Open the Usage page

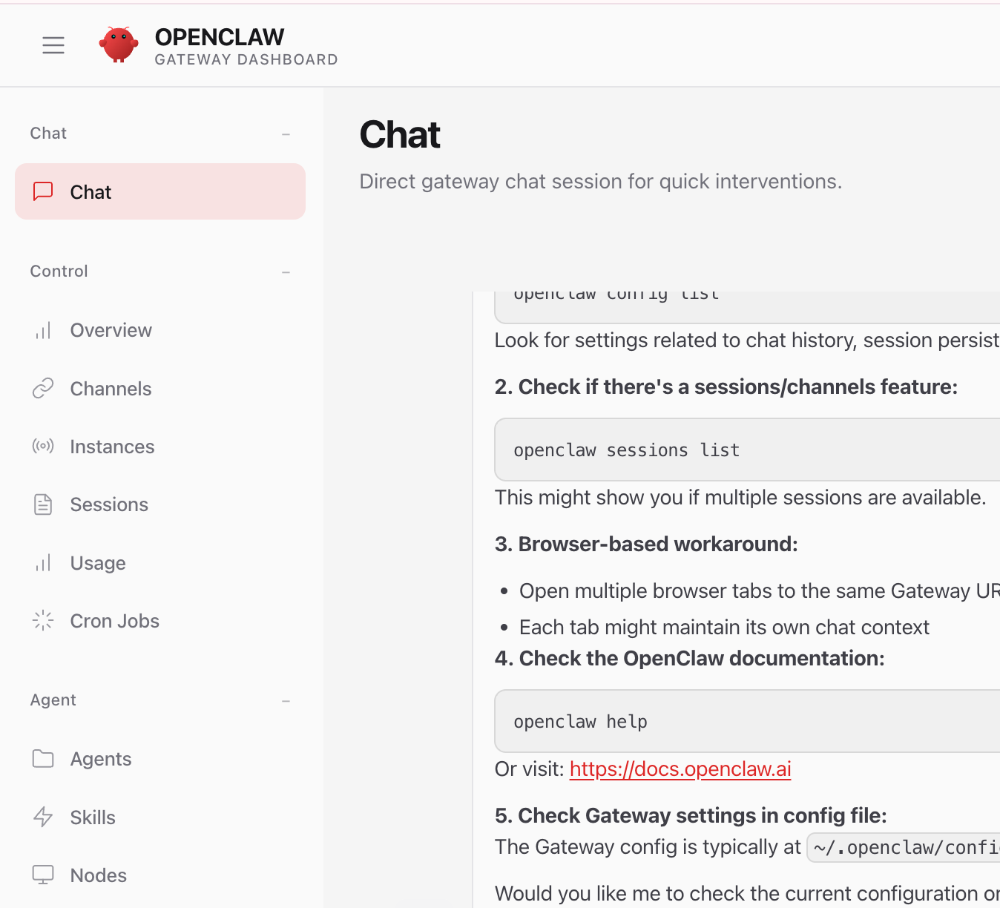pos(98,563)
